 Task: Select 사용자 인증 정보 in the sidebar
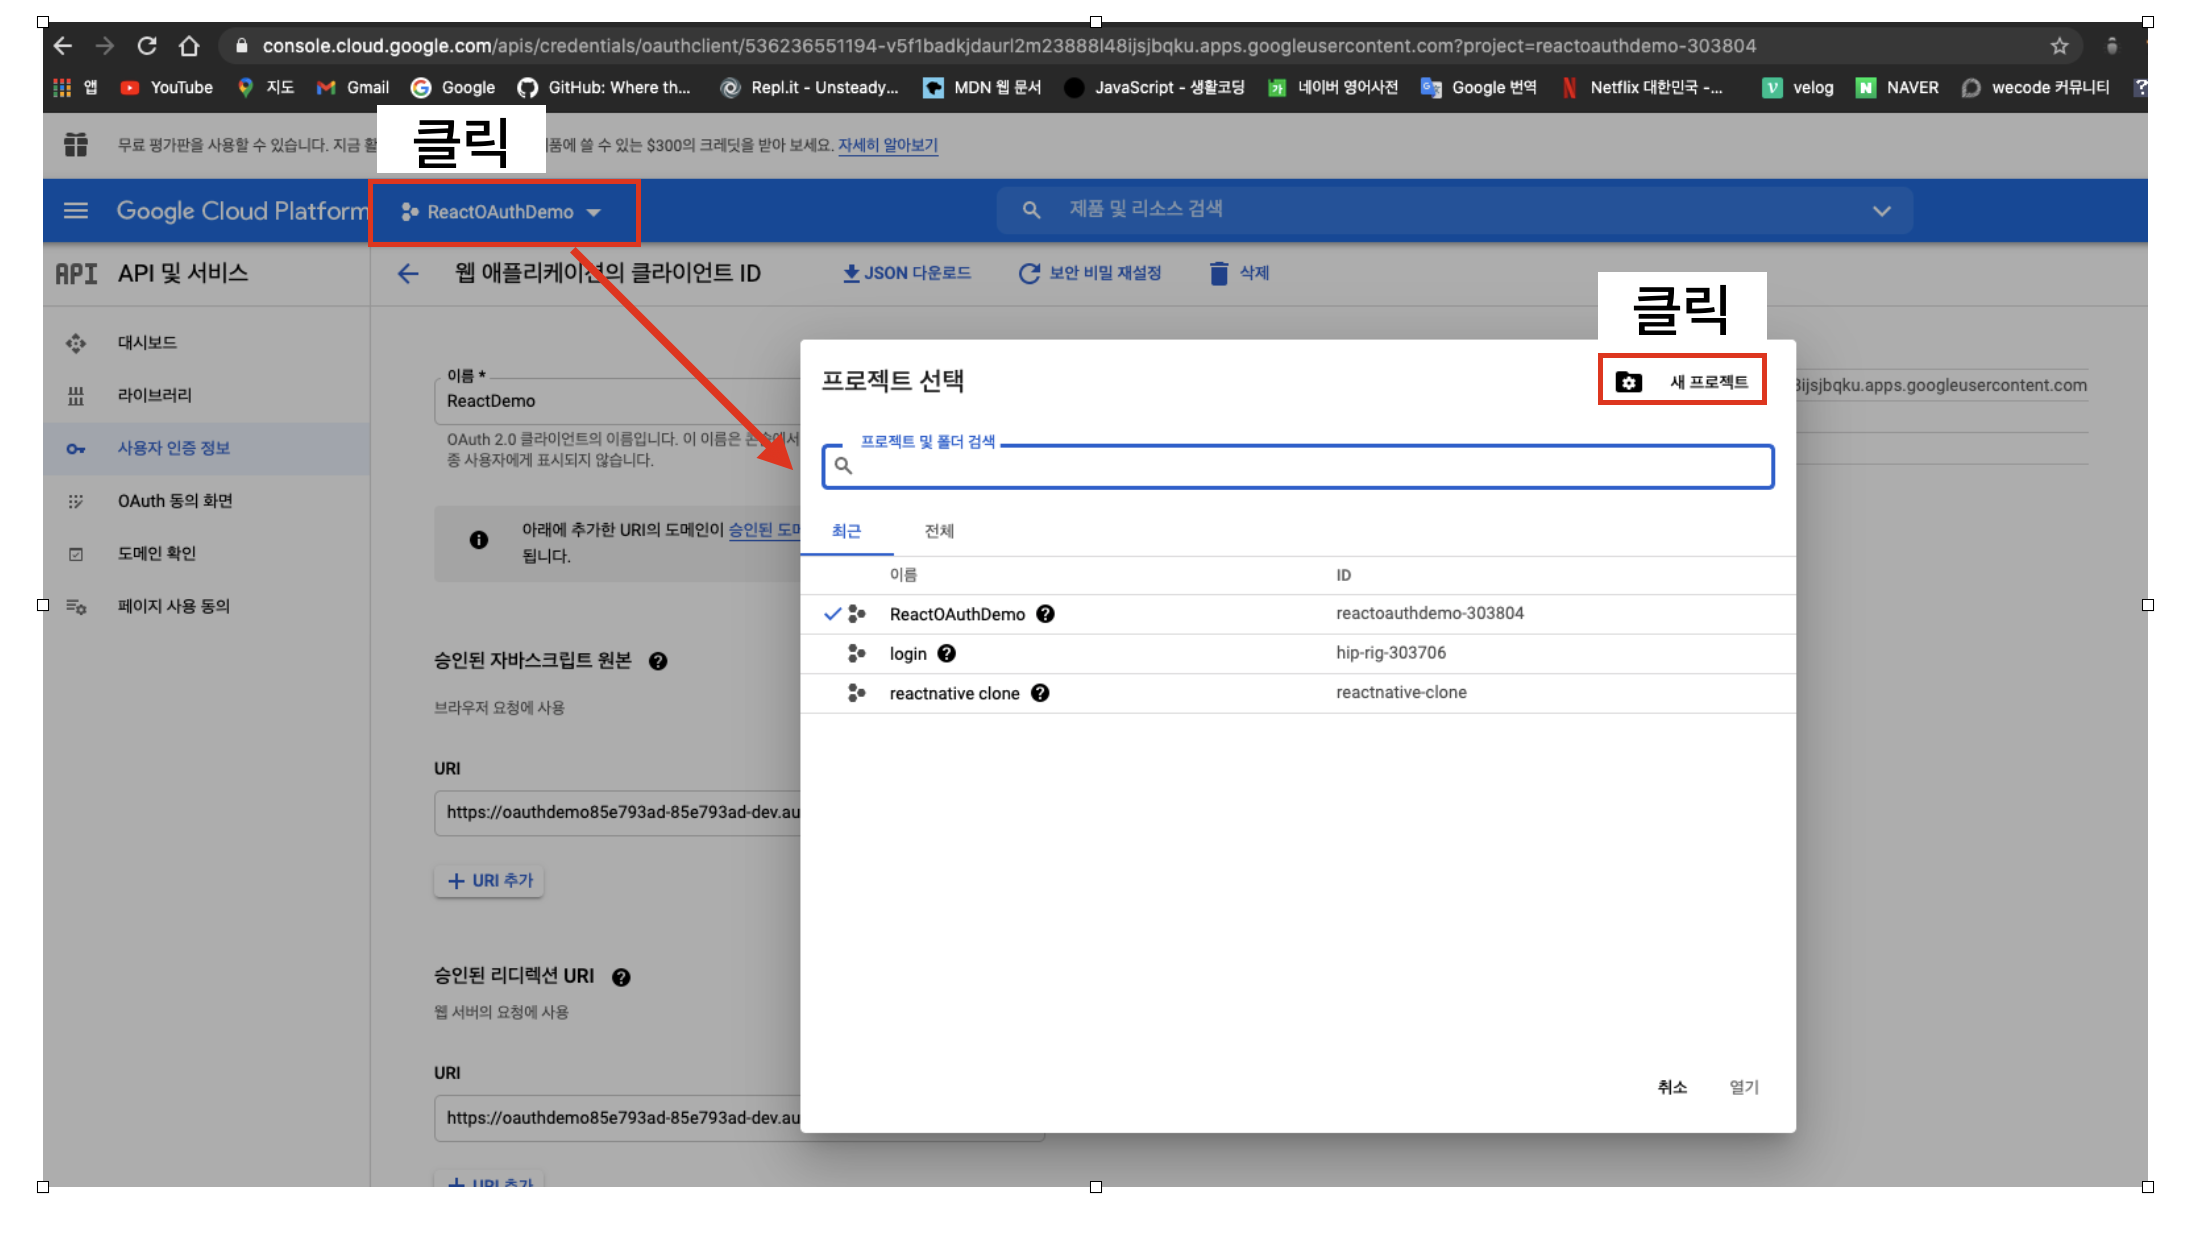click(x=206, y=449)
